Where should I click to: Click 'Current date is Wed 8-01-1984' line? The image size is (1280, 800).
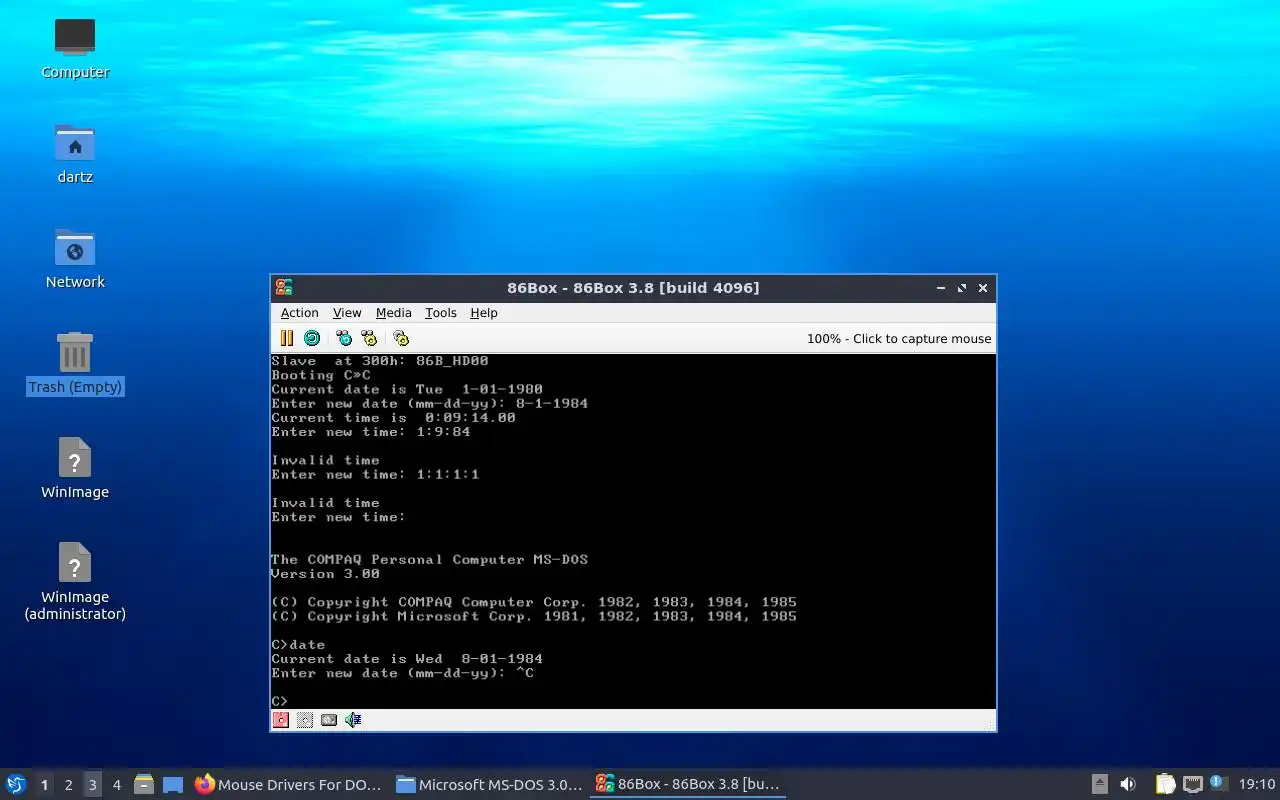(407, 659)
